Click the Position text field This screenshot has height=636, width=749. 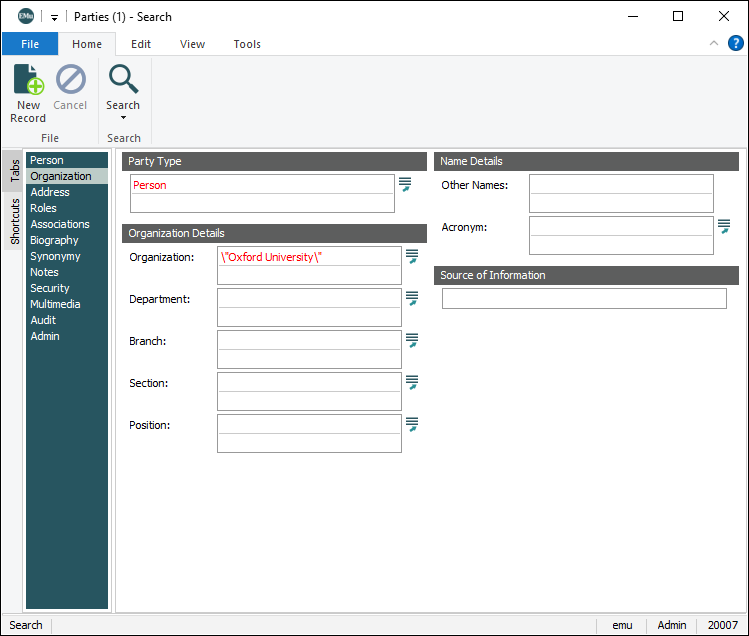point(309,425)
